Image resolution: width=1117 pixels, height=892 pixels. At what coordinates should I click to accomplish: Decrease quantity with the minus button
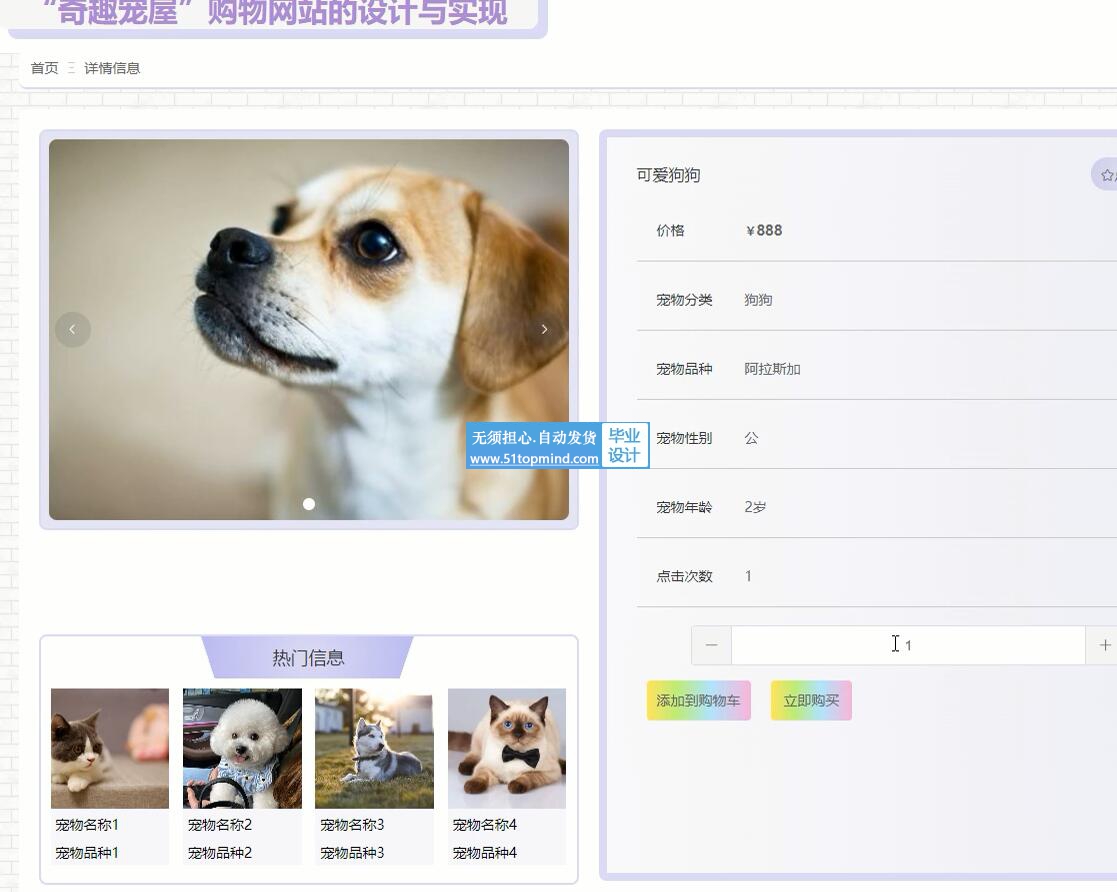click(711, 645)
